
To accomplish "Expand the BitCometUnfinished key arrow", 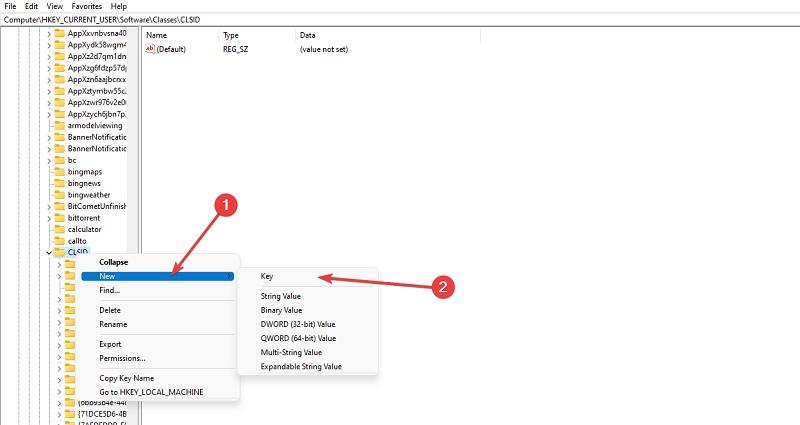I will 49,206.
